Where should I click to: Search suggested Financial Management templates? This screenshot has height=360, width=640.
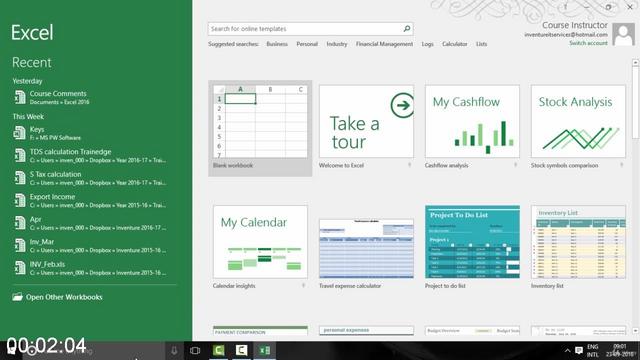(x=384, y=44)
